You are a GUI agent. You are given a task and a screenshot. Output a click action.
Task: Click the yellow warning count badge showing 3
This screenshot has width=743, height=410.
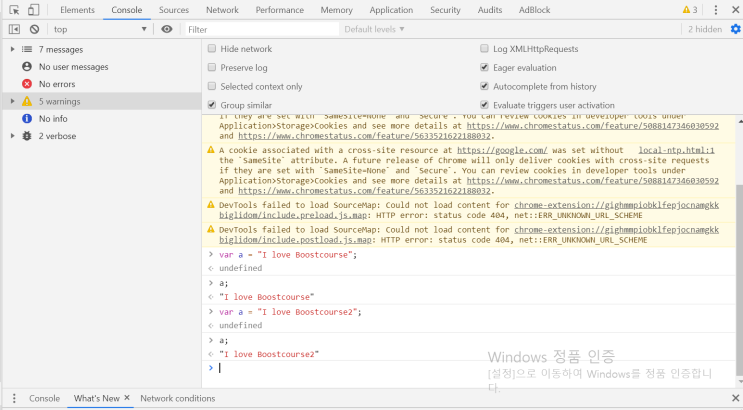pyautogui.click(x=690, y=10)
